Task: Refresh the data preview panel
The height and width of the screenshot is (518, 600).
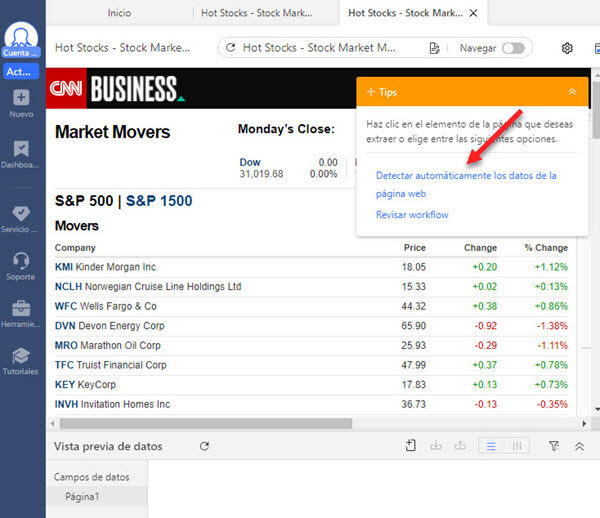Action: [204, 446]
